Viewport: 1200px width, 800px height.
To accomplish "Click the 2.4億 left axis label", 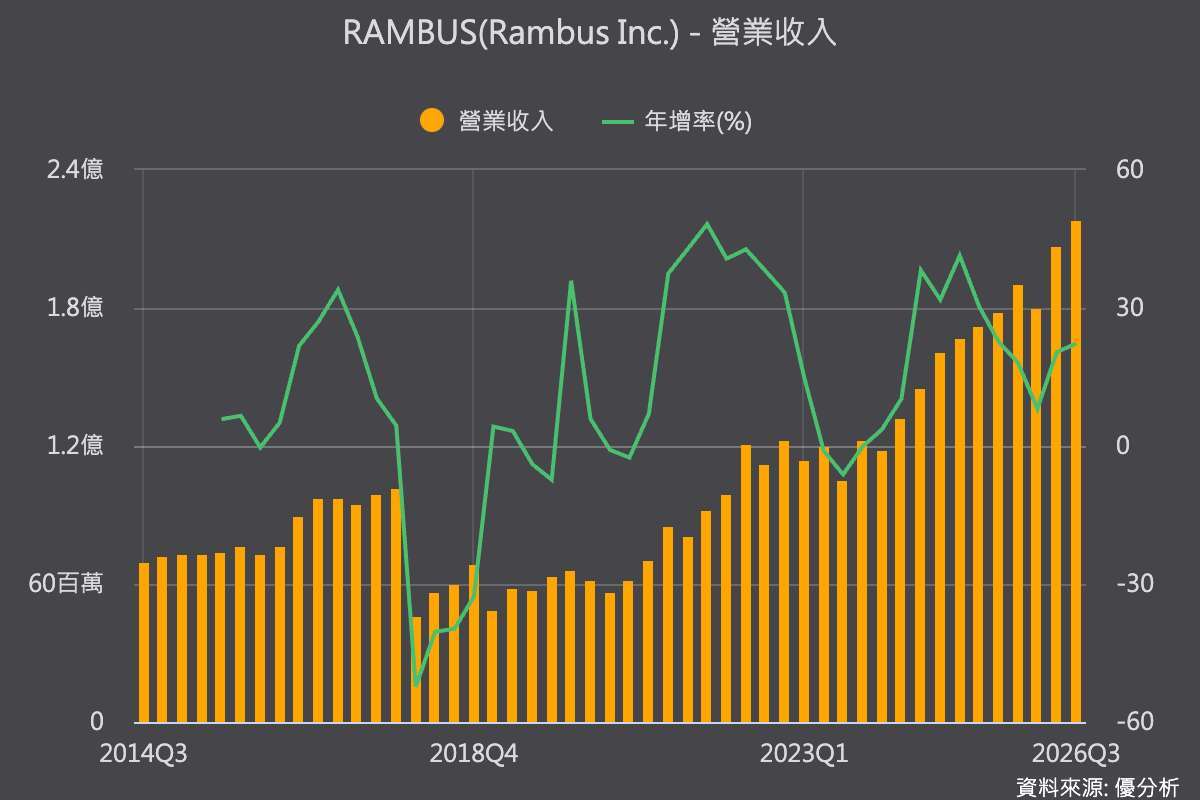I will [75, 170].
